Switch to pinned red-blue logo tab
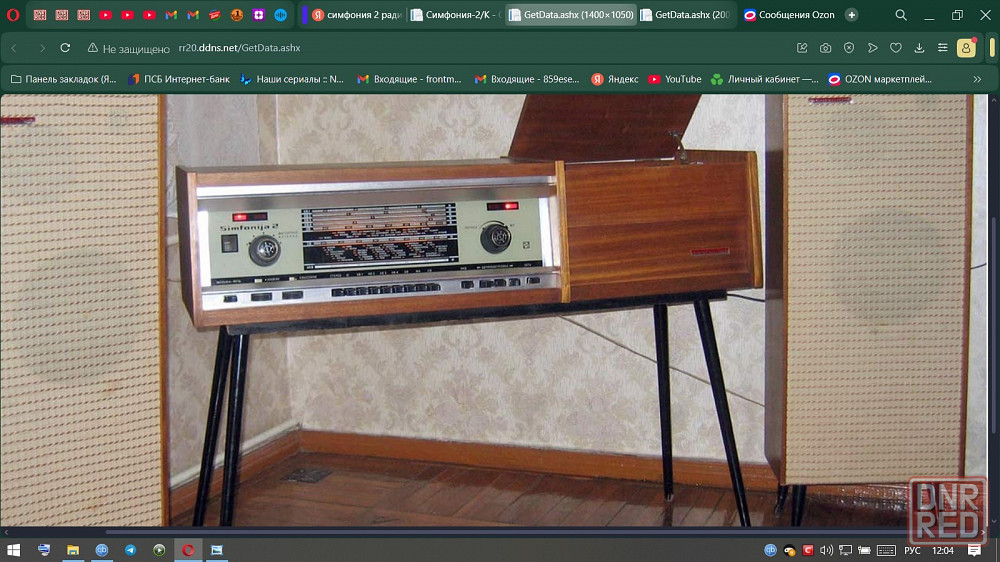Image resolution: width=1000 pixels, height=562 pixels. tap(215, 15)
